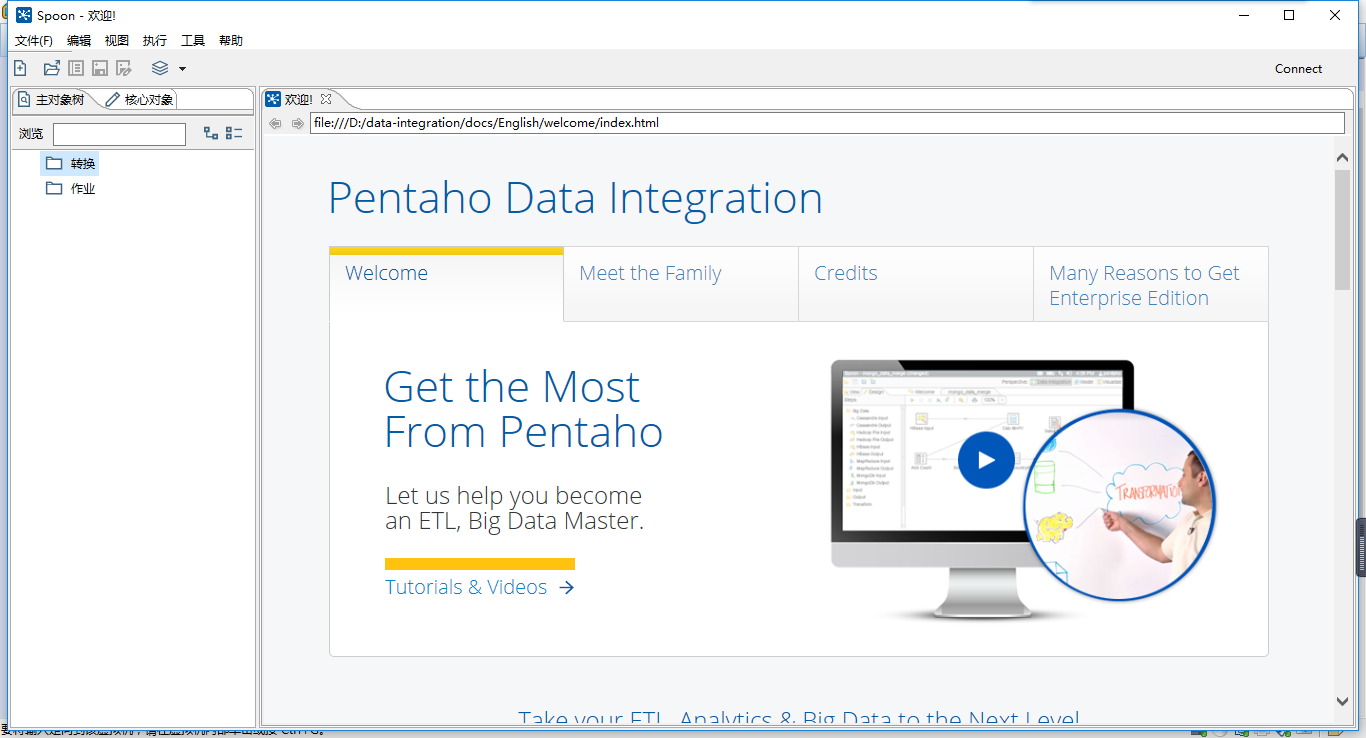Click the Open file folder icon
Screen dimensions: 1366x738
52,68
